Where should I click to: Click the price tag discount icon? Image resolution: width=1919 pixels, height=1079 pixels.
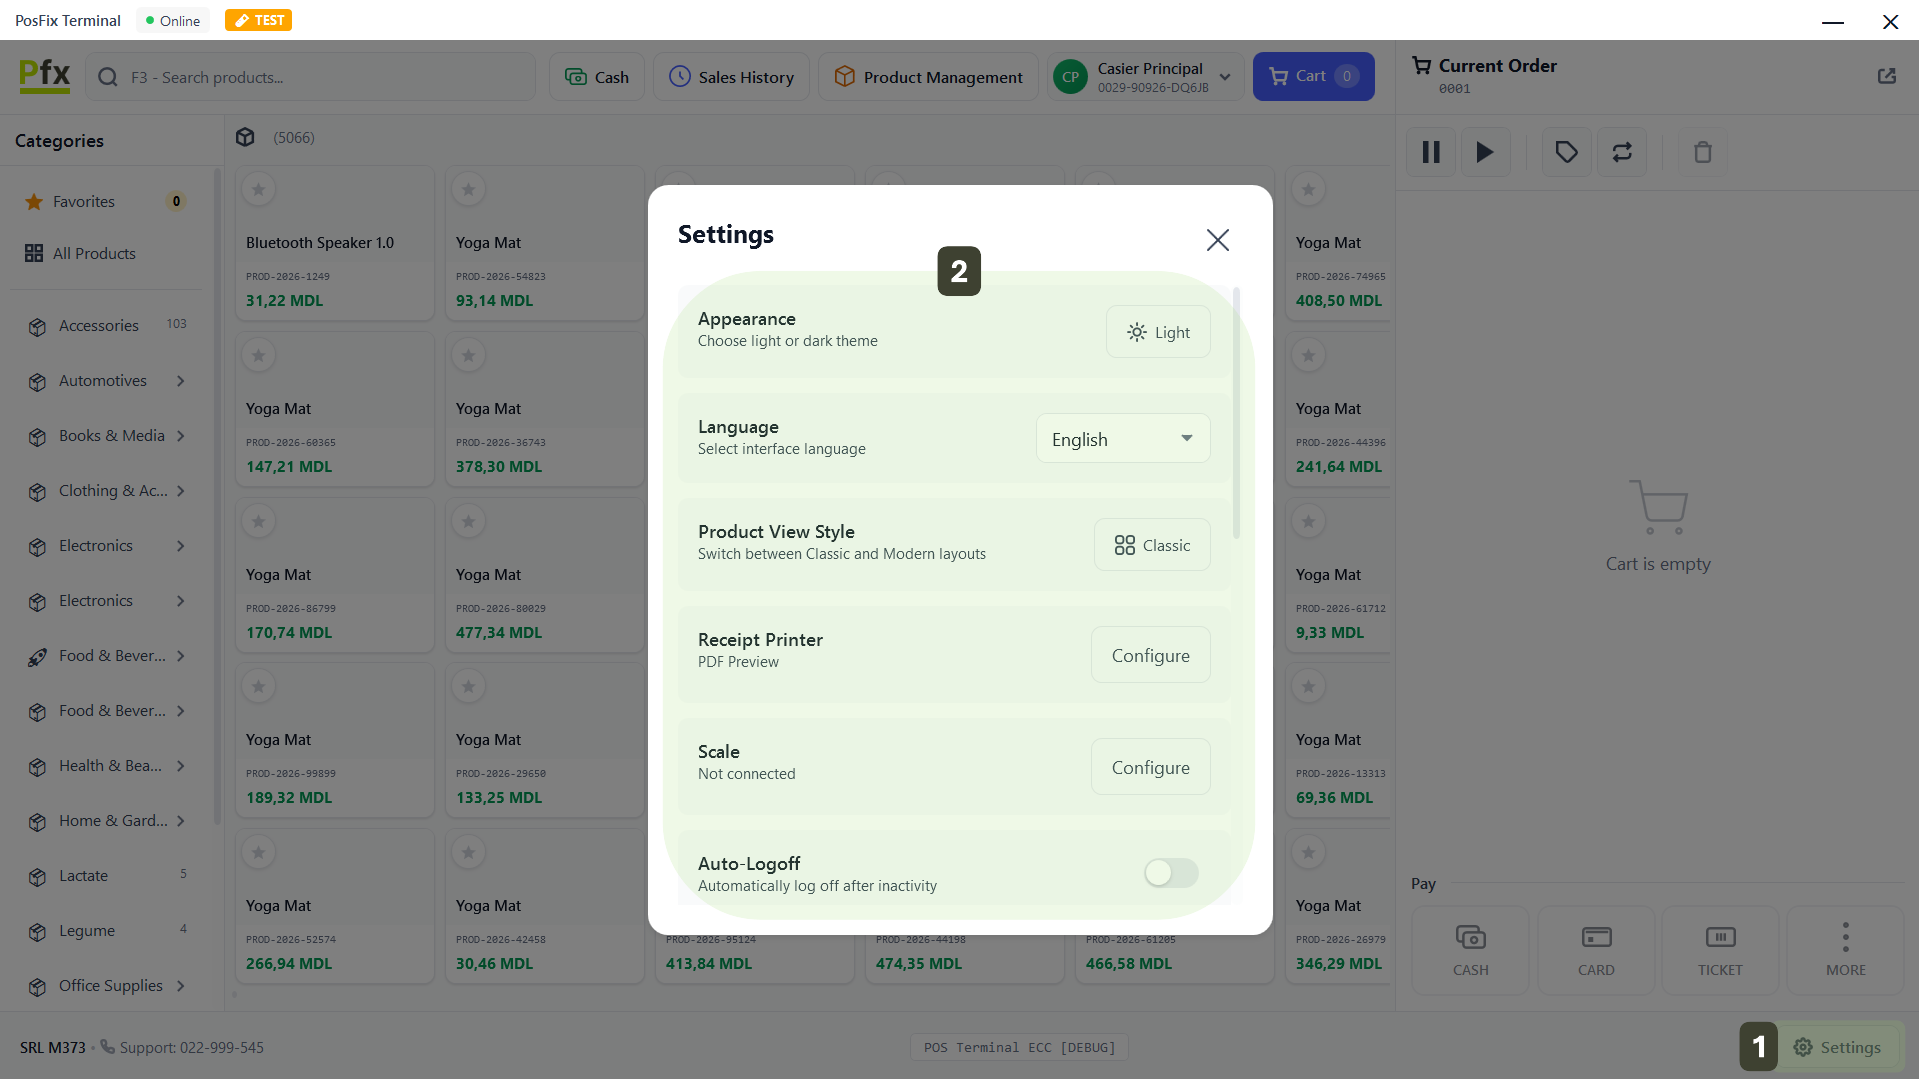[x=1566, y=152]
